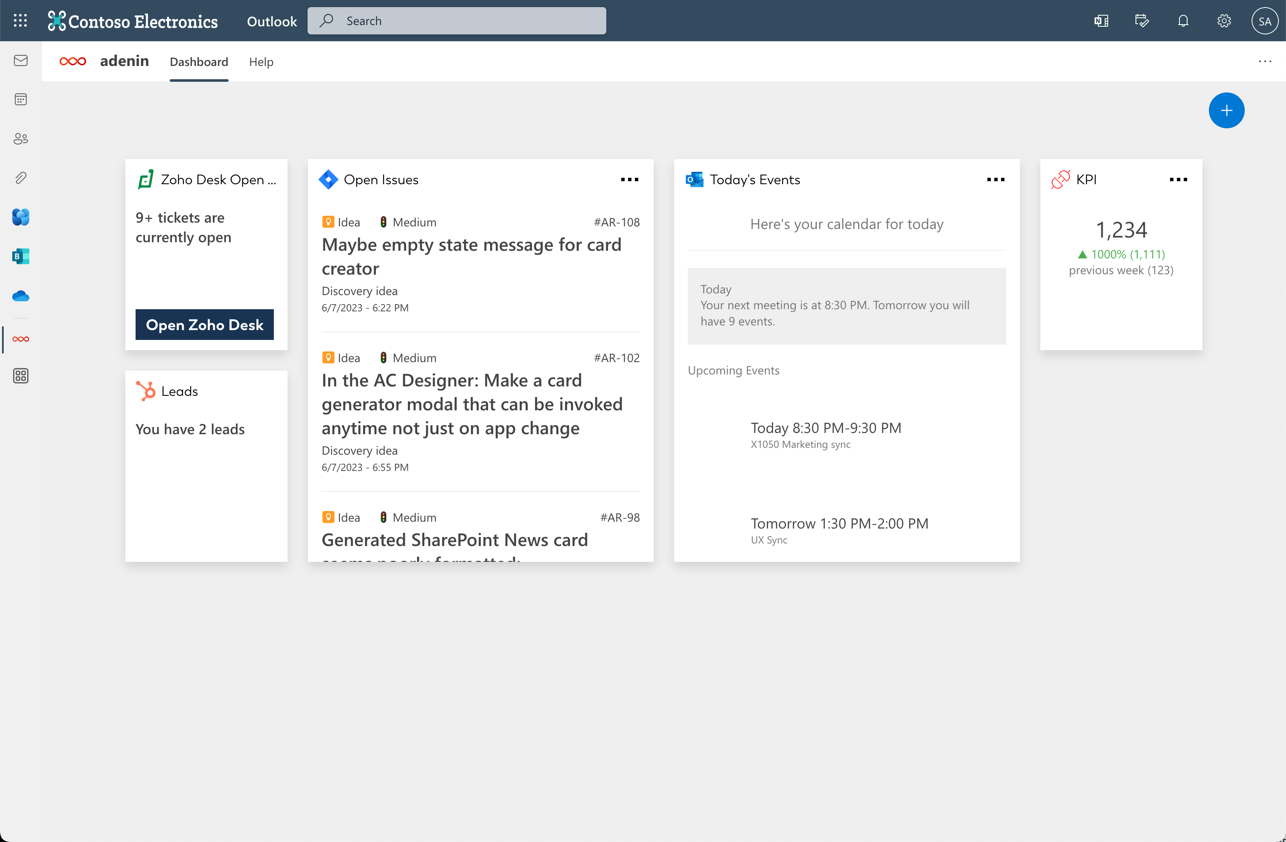Open the notifications bell
Viewport: 1286px width, 842px height.
pos(1183,21)
